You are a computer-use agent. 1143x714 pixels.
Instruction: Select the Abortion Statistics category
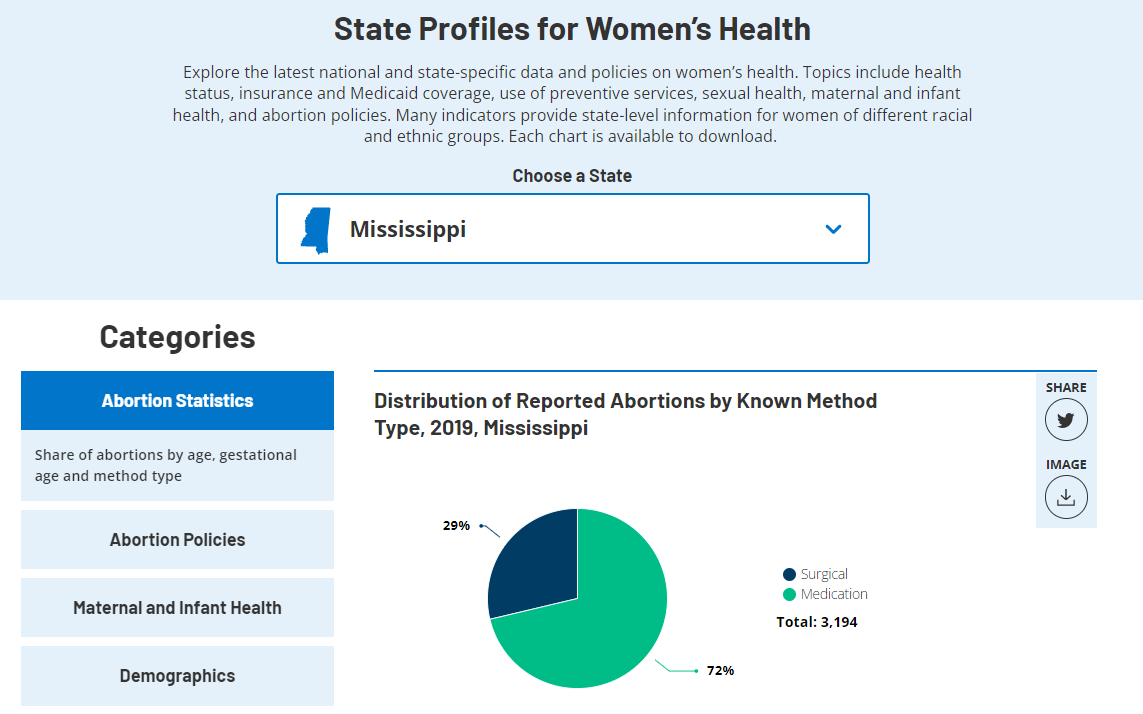(177, 401)
